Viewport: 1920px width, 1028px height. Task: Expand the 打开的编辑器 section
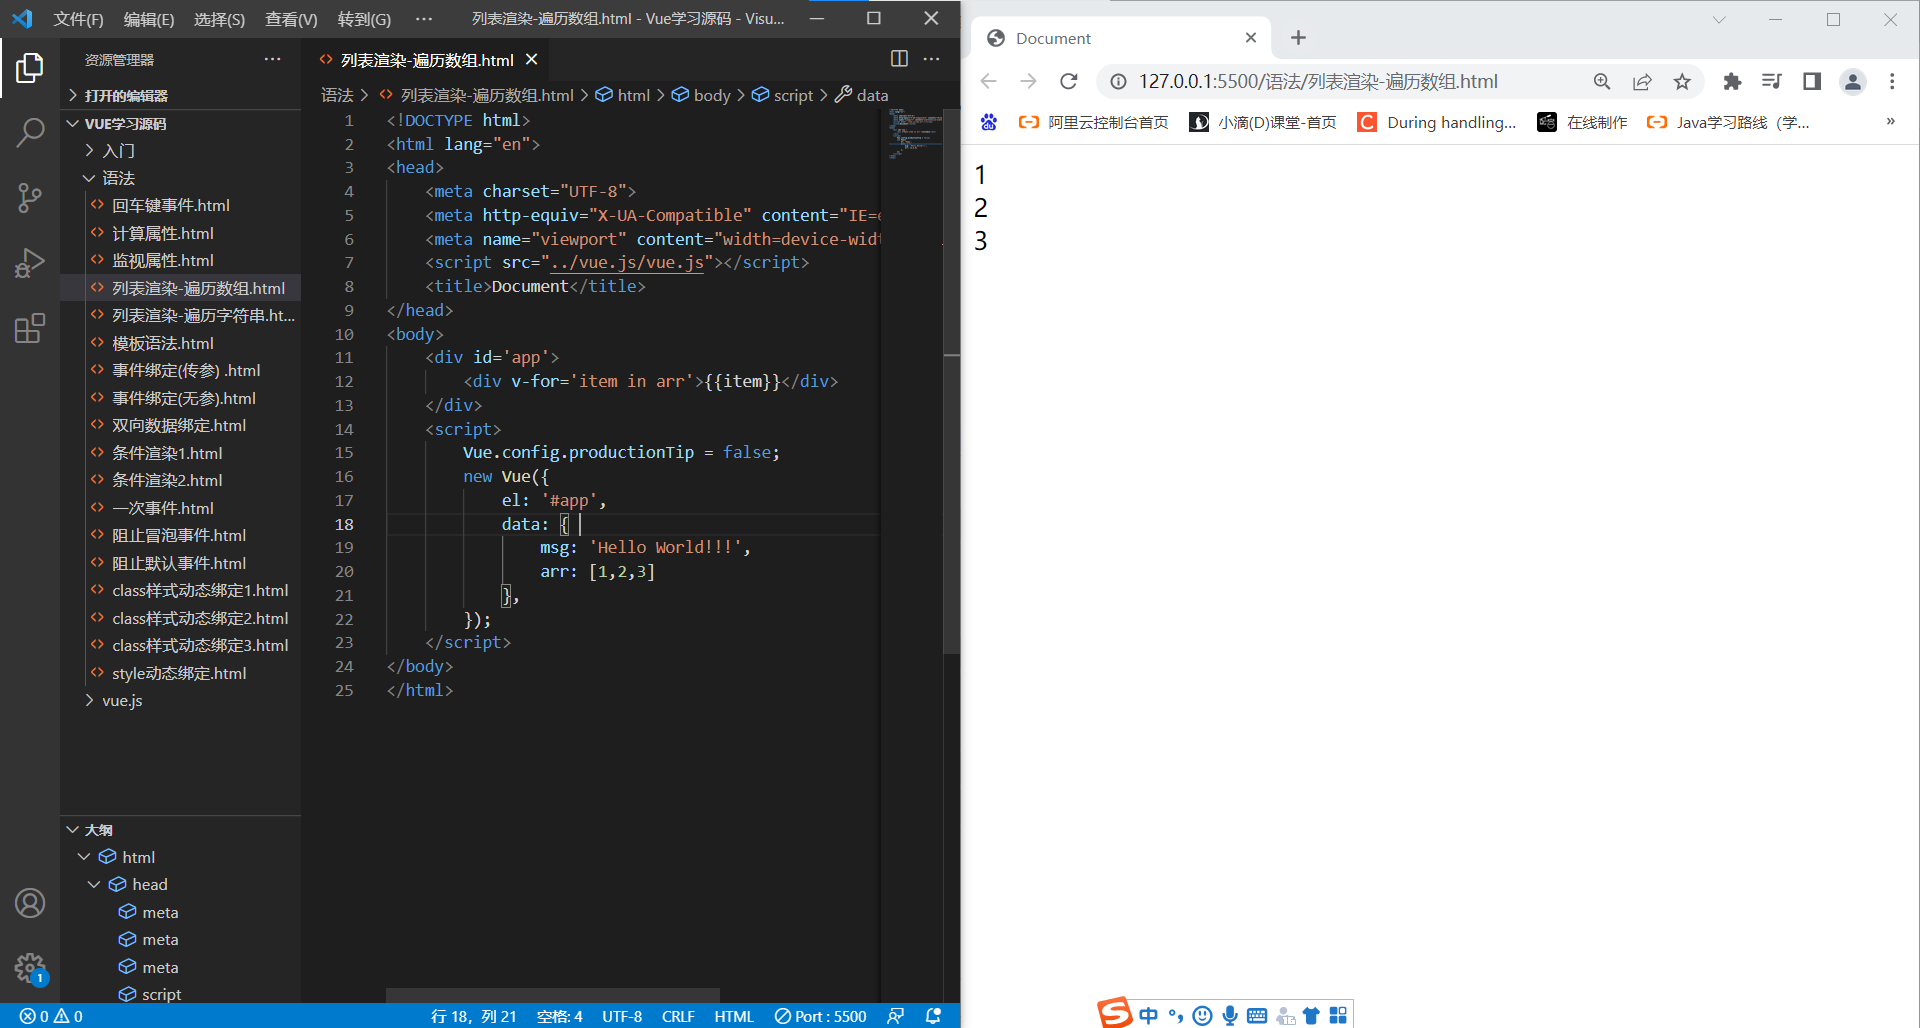point(180,95)
